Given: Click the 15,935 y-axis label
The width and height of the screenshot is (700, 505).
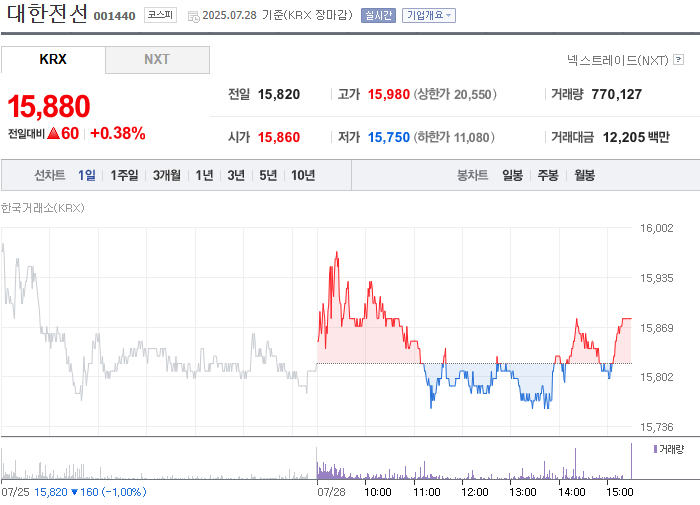Looking at the screenshot, I should [656, 278].
